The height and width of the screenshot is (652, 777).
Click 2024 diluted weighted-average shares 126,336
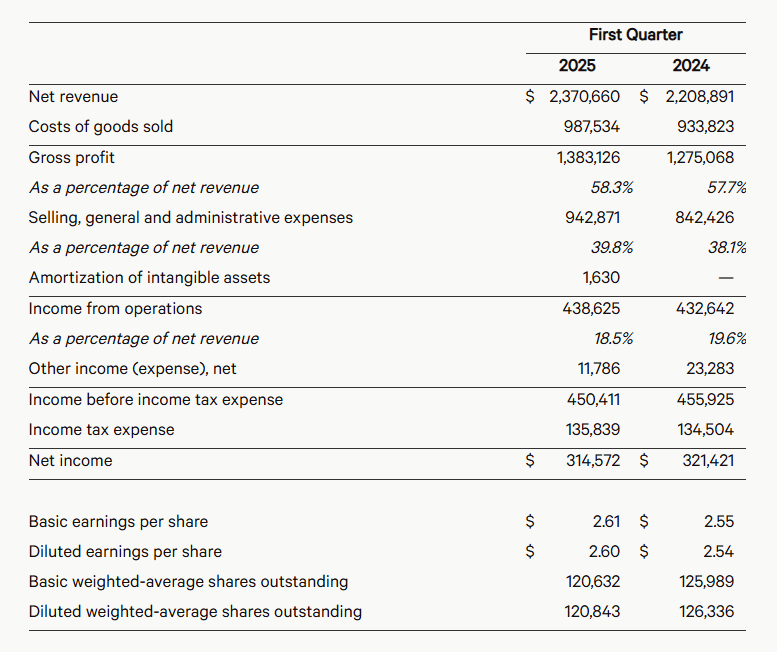pos(705,611)
